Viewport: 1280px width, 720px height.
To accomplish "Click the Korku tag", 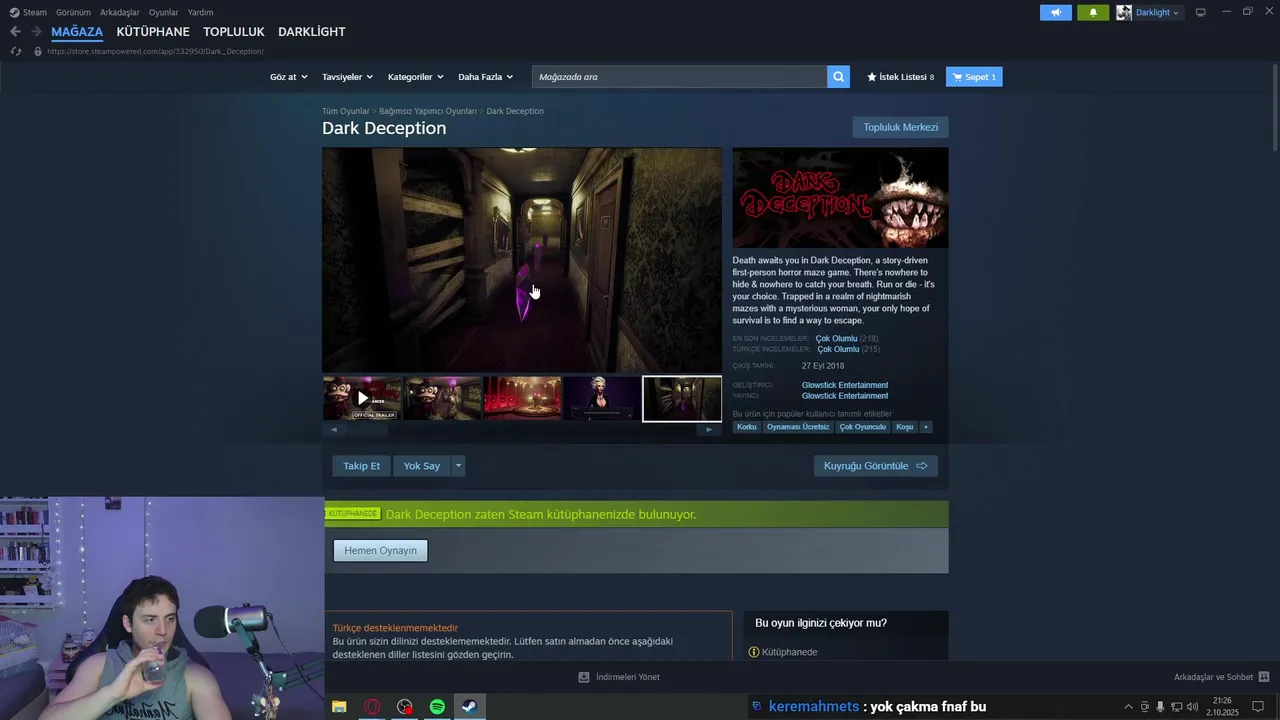I will pos(747,427).
